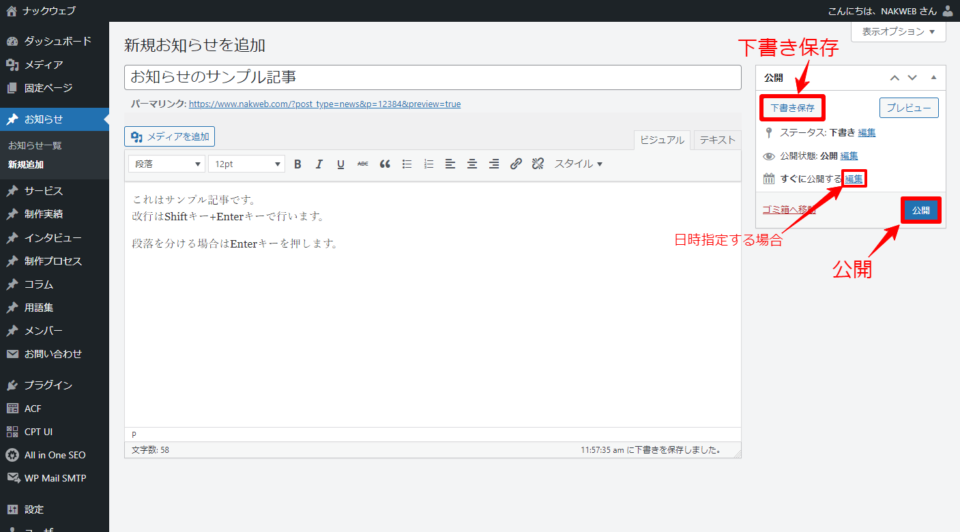Switch to the テキスト editor tab
Viewport: 960px width, 532px height.
[717, 141]
